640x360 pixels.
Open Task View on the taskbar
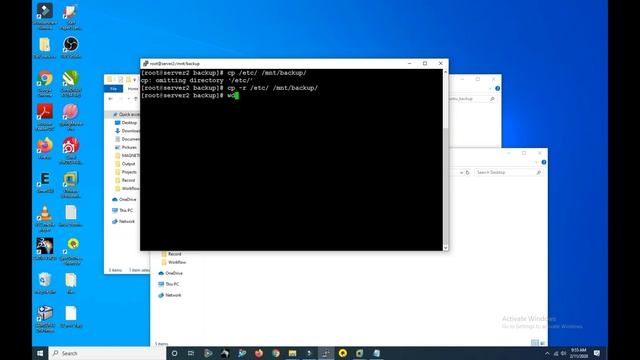(191, 353)
